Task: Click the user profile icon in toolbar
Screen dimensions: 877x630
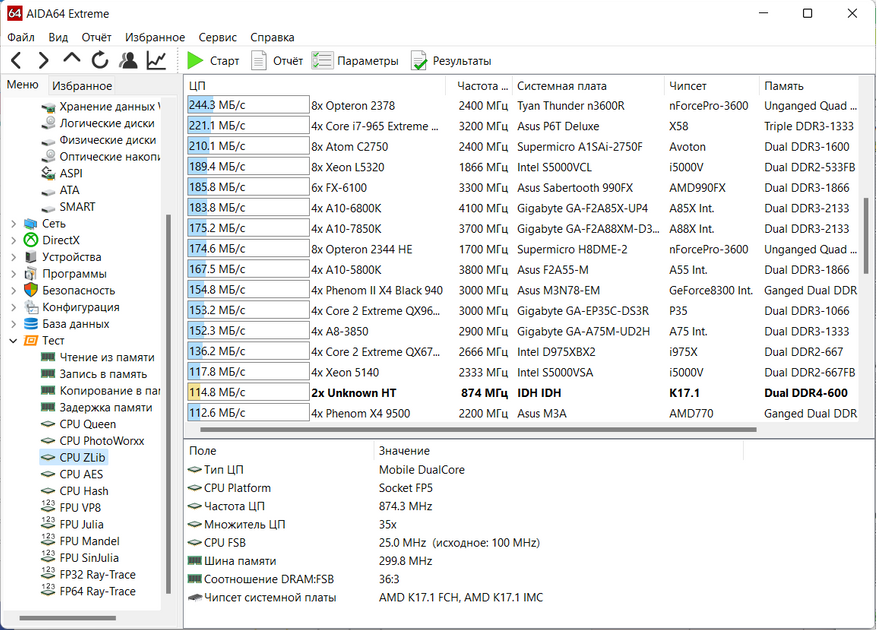Action: [x=129, y=60]
